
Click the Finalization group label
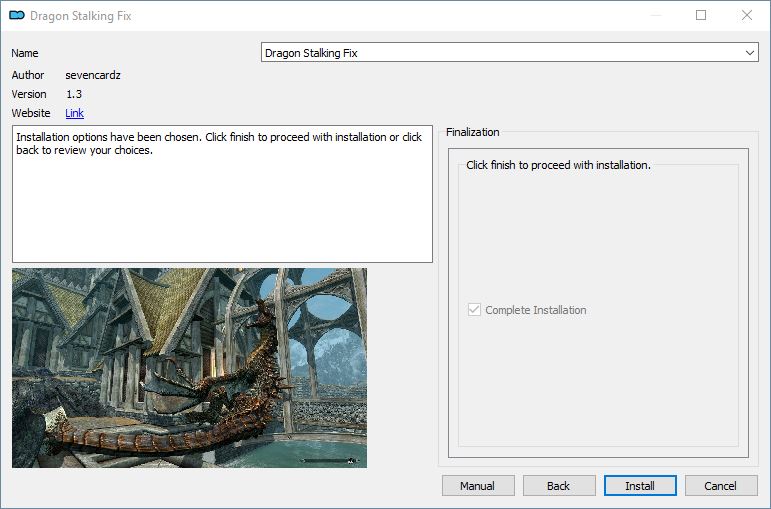coord(473,132)
